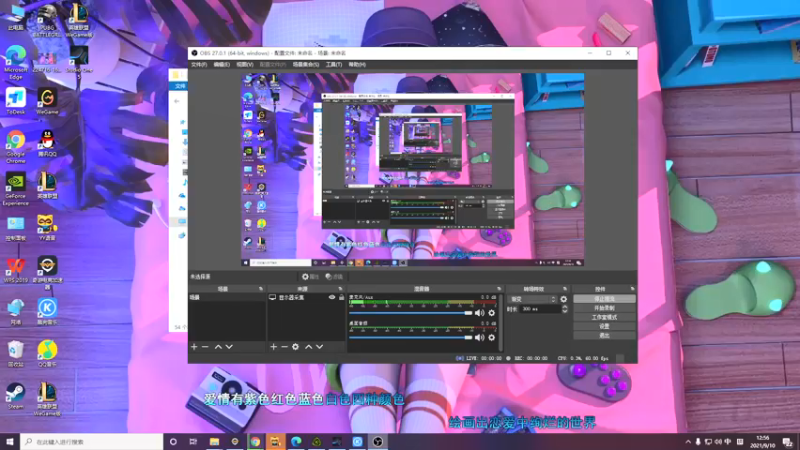Screen dimensions: 800x450
Task: Undock the Controls panel
Action: (632, 289)
